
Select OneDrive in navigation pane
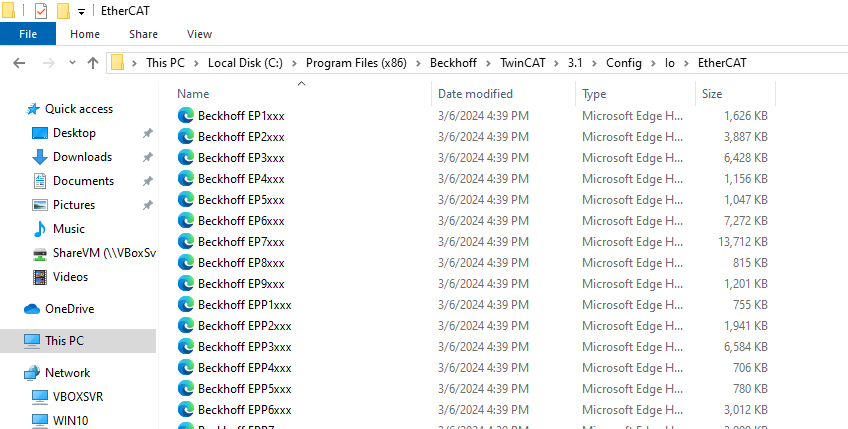point(69,309)
